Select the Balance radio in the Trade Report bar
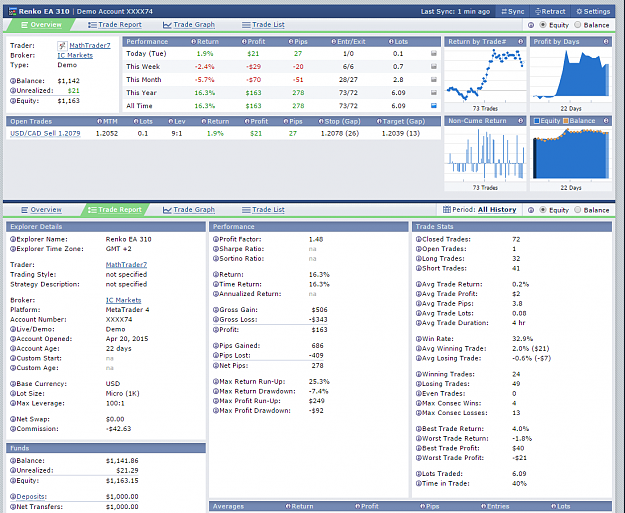Viewport: 625px width, 513px height. [578, 210]
